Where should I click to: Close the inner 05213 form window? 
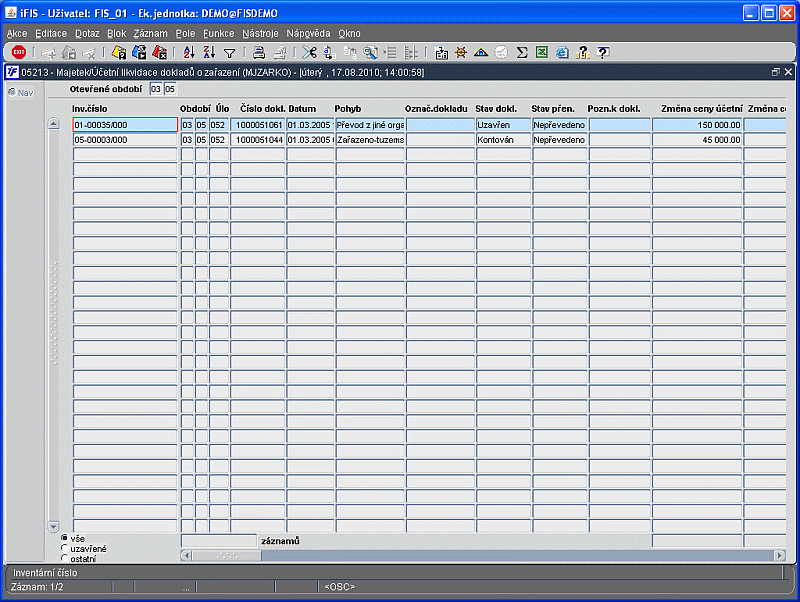click(788, 72)
